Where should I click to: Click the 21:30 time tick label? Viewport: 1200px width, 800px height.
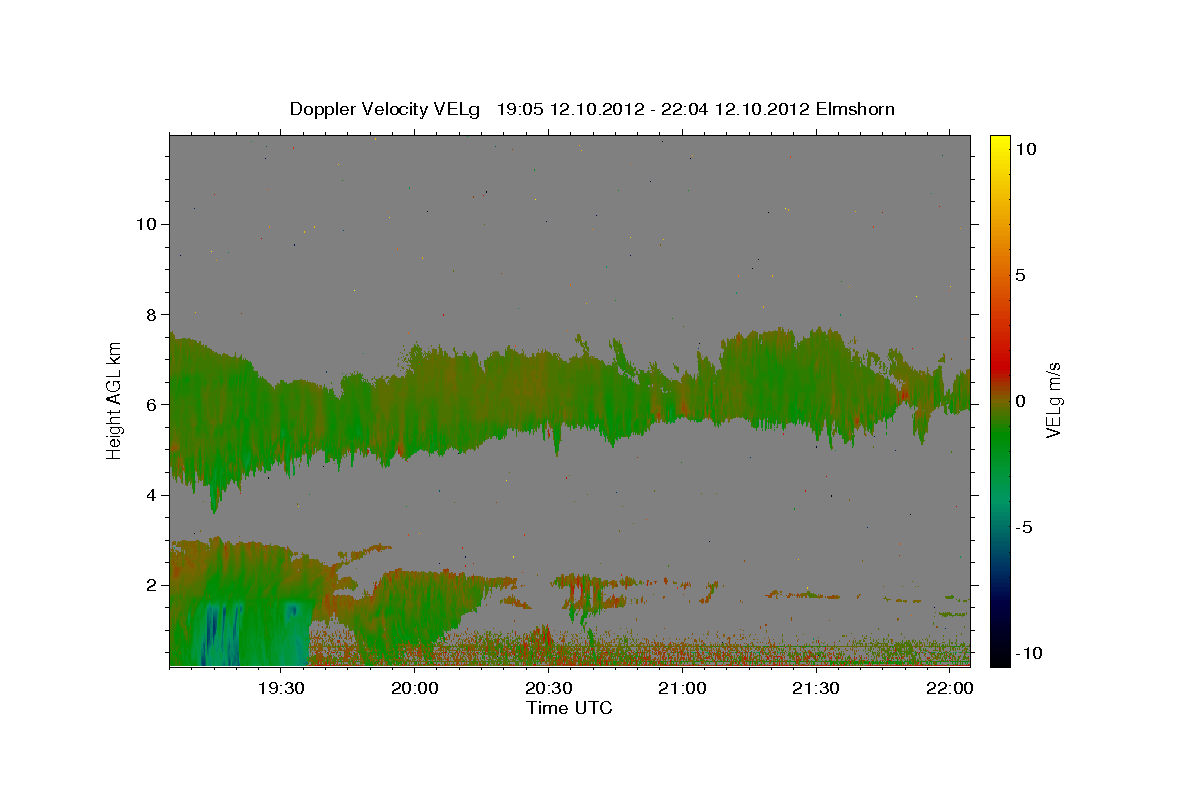coord(816,688)
